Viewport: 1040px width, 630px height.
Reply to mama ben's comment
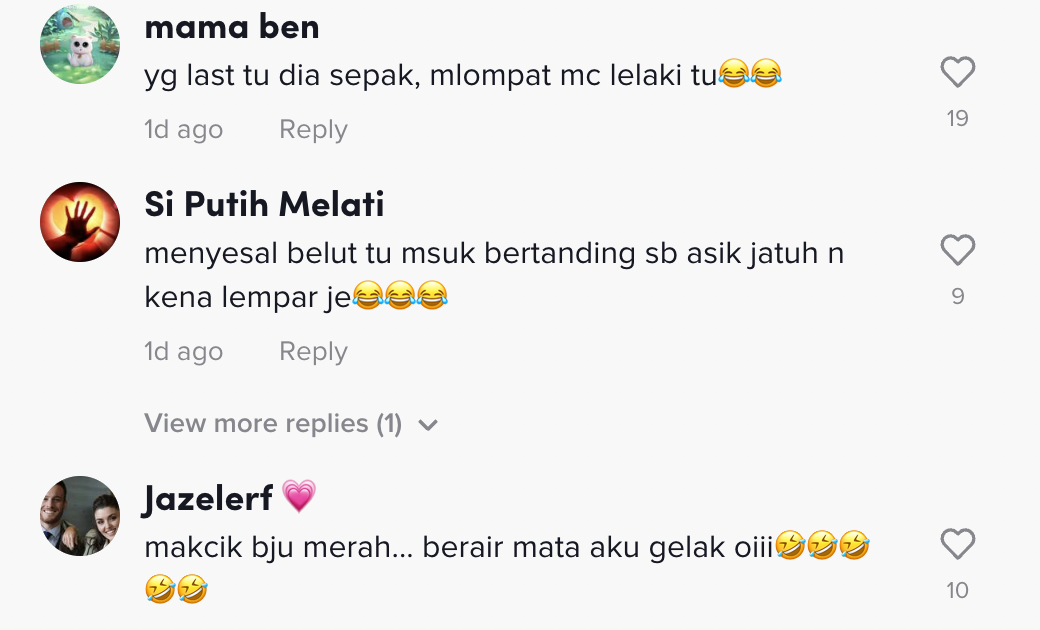[313, 130]
